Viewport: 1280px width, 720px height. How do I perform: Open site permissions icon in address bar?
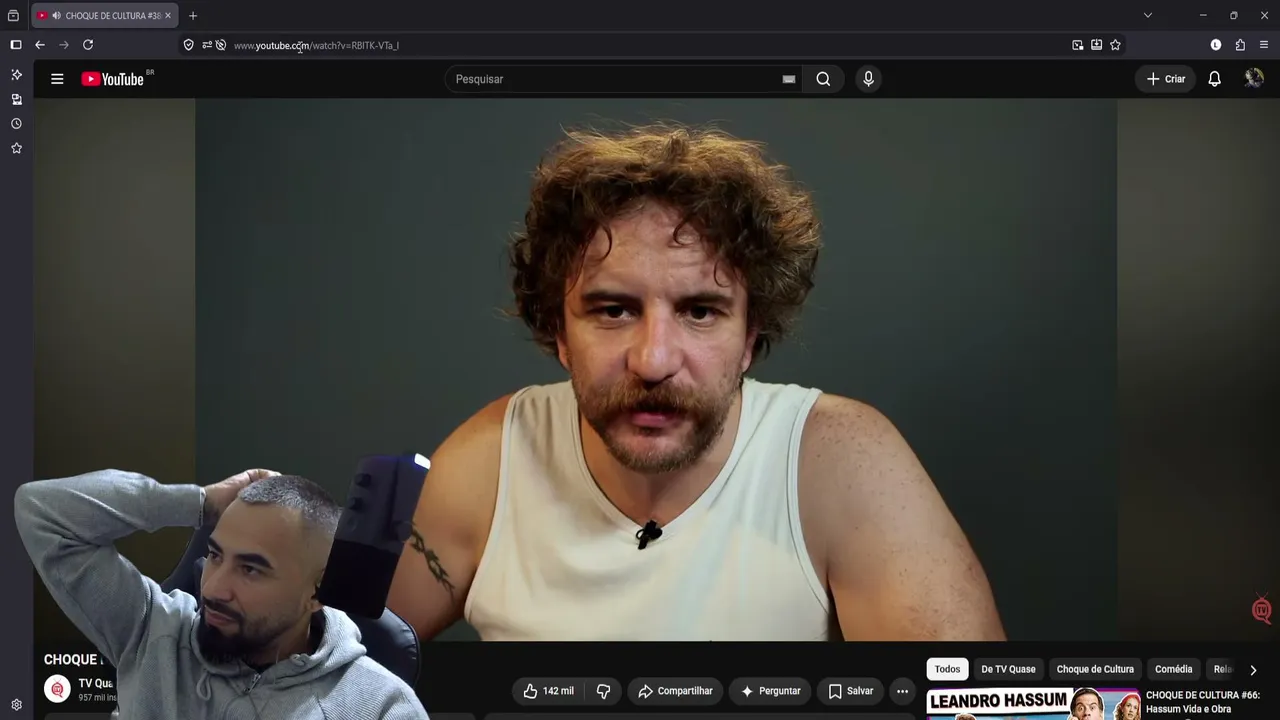click(x=207, y=45)
